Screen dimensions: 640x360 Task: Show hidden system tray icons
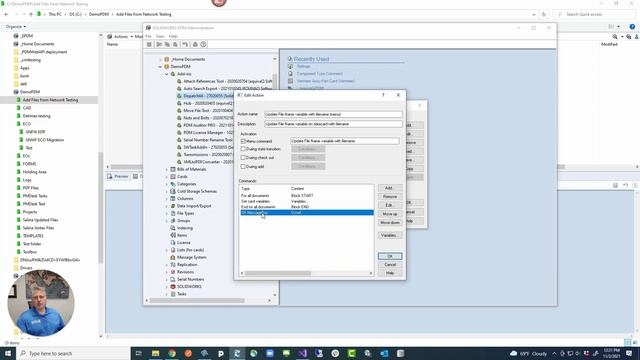[x=554, y=353]
